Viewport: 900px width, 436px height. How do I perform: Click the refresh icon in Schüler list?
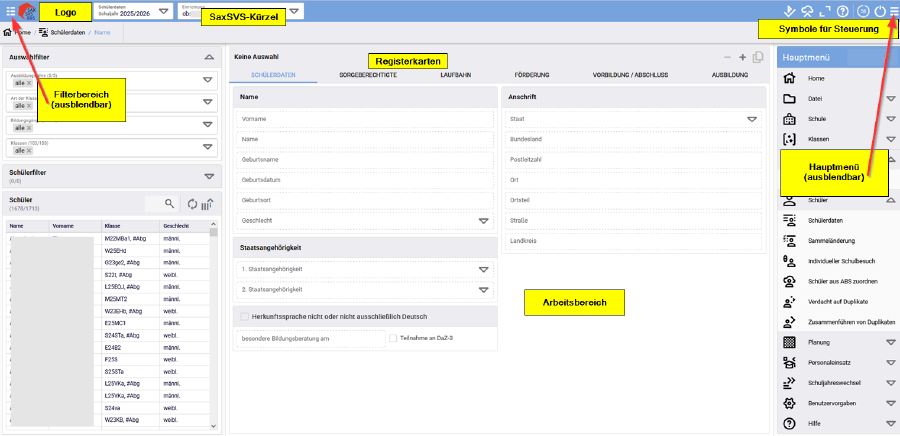tap(193, 204)
